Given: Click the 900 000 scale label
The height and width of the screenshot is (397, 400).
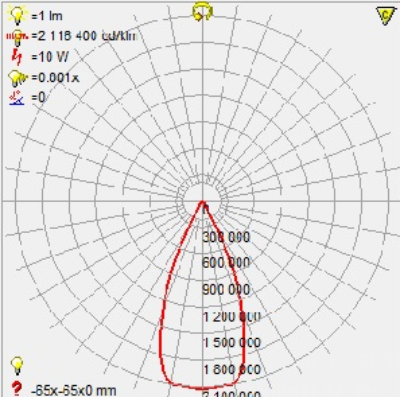Looking at the screenshot, I should (226, 289).
